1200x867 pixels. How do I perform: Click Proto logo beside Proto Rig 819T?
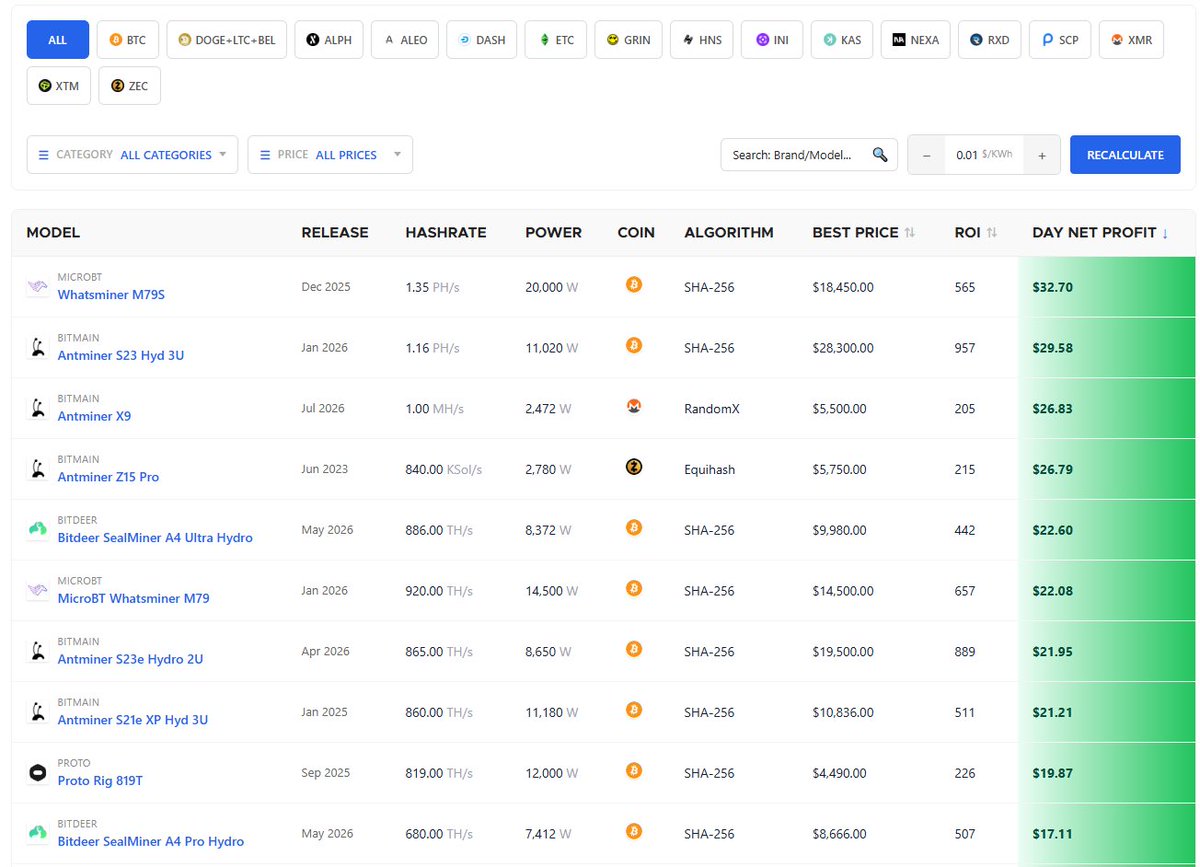tap(37, 773)
